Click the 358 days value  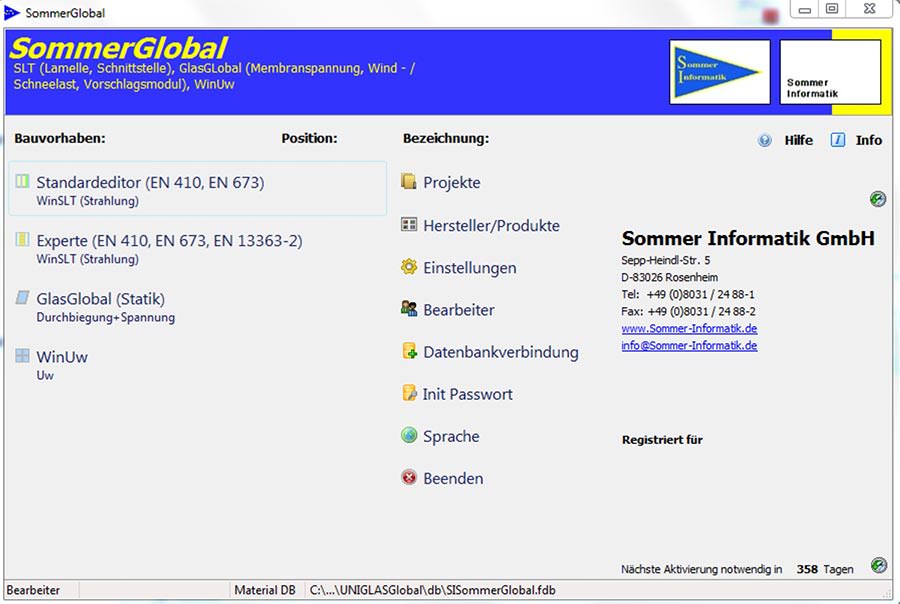(x=807, y=569)
